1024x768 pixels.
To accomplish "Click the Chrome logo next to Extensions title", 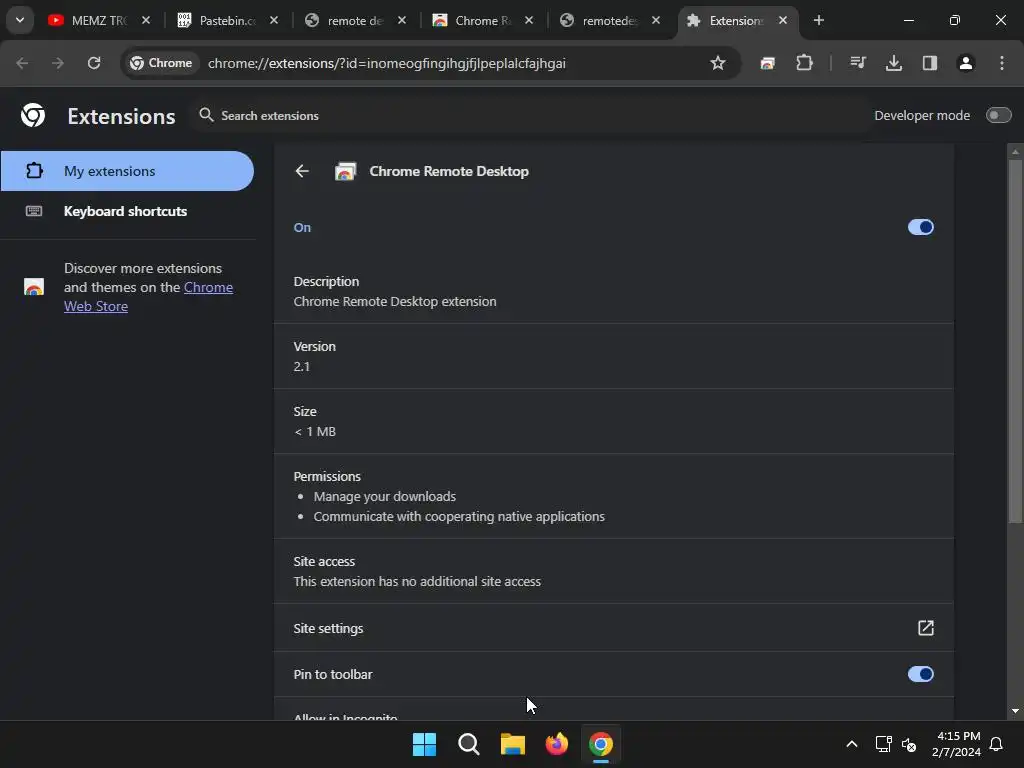I will coord(33,116).
